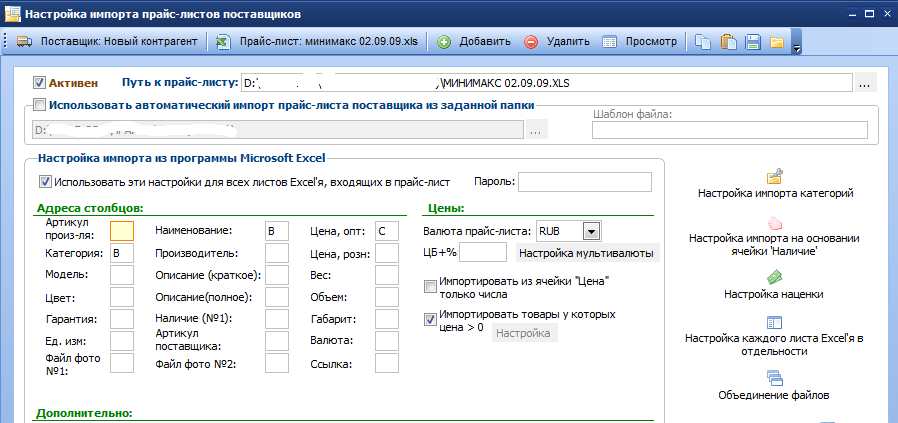Click the Категория column field
The width and height of the screenshot is (898, 423).
coord(121,253)
